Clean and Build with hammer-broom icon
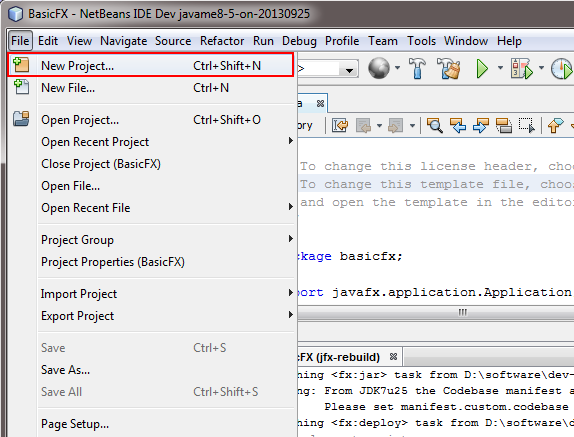 448,68
